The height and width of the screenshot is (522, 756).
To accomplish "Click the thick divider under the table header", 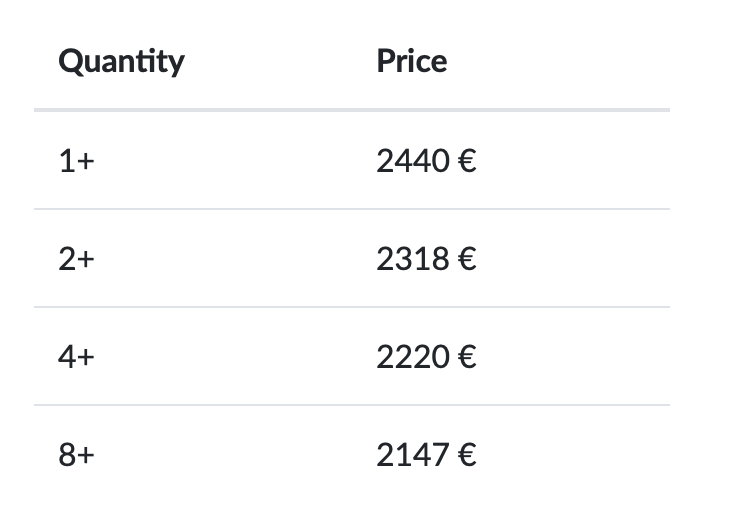I will coord(352,110).
